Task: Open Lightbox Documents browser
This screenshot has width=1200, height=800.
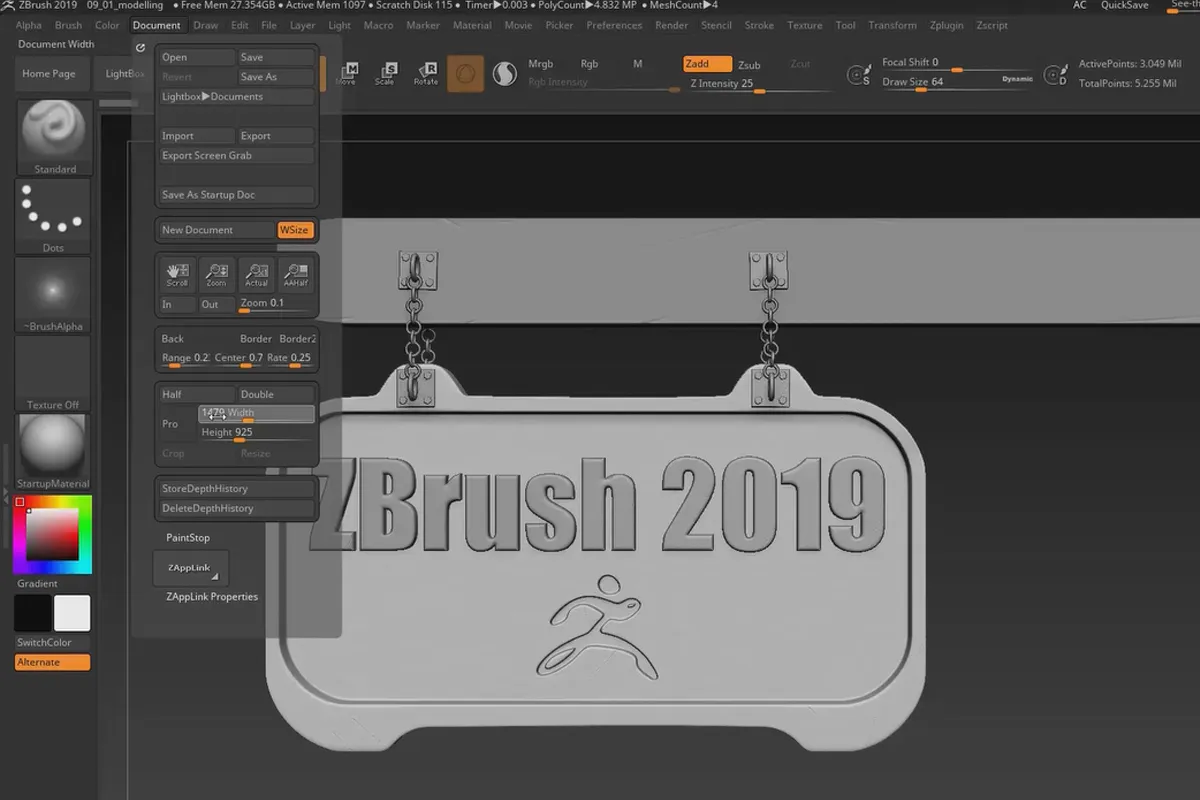Action: point(237,97)
